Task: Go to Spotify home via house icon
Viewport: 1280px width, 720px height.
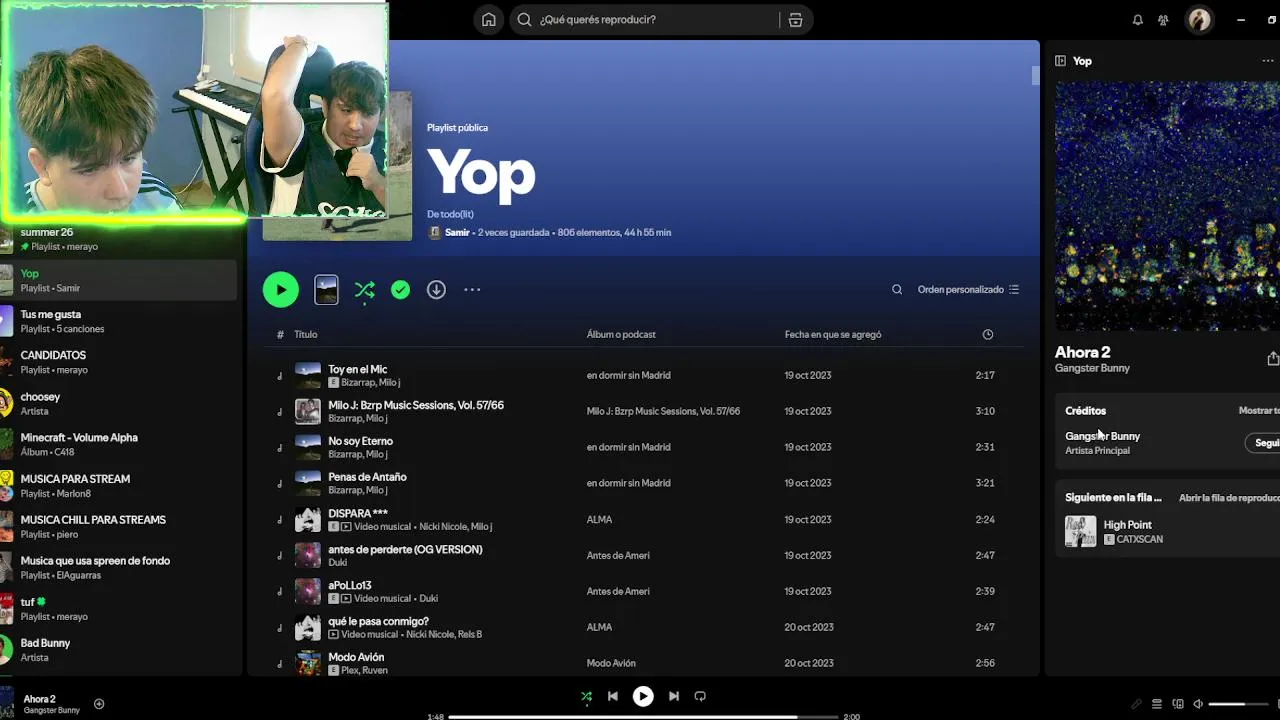Action: (x=488, y=20)
